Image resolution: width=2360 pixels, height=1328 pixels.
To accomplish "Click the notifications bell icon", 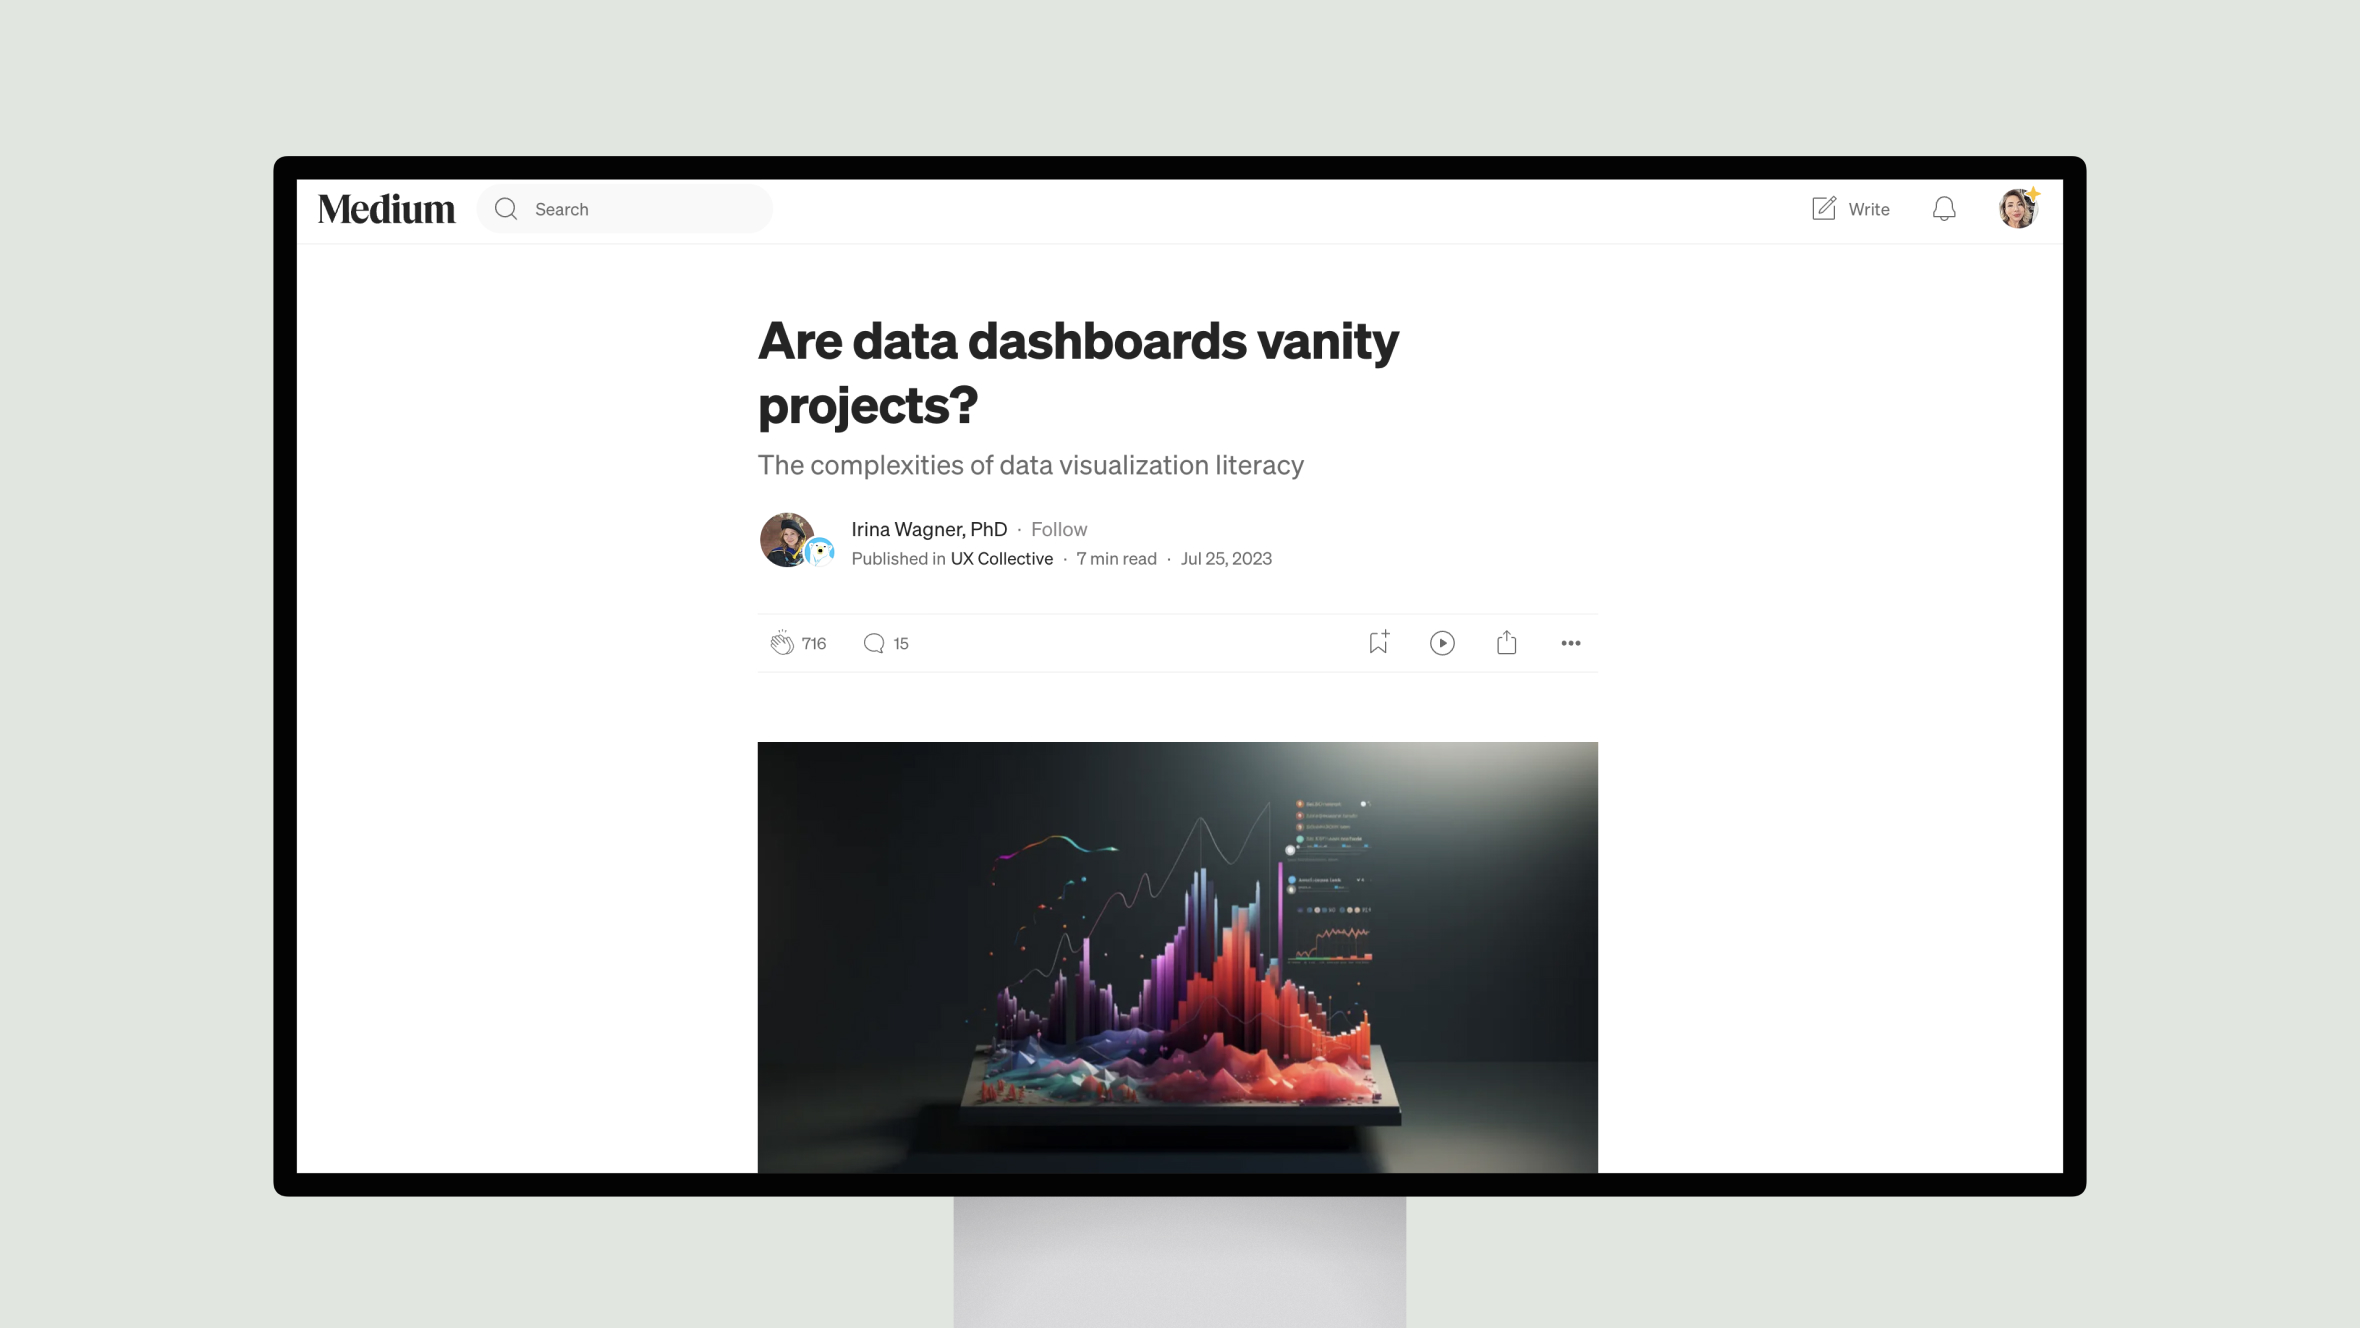I will click(x=1943, y=208).
